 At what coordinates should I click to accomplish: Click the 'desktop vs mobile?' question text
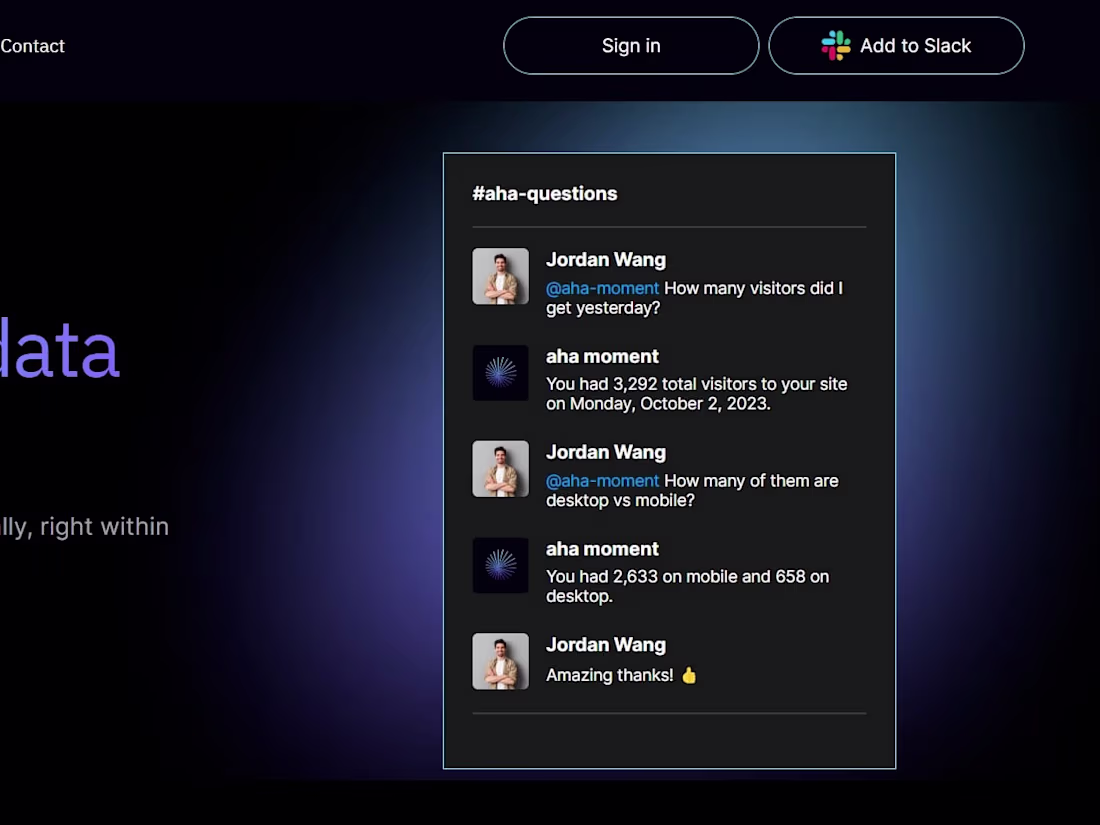pos(620,501)
